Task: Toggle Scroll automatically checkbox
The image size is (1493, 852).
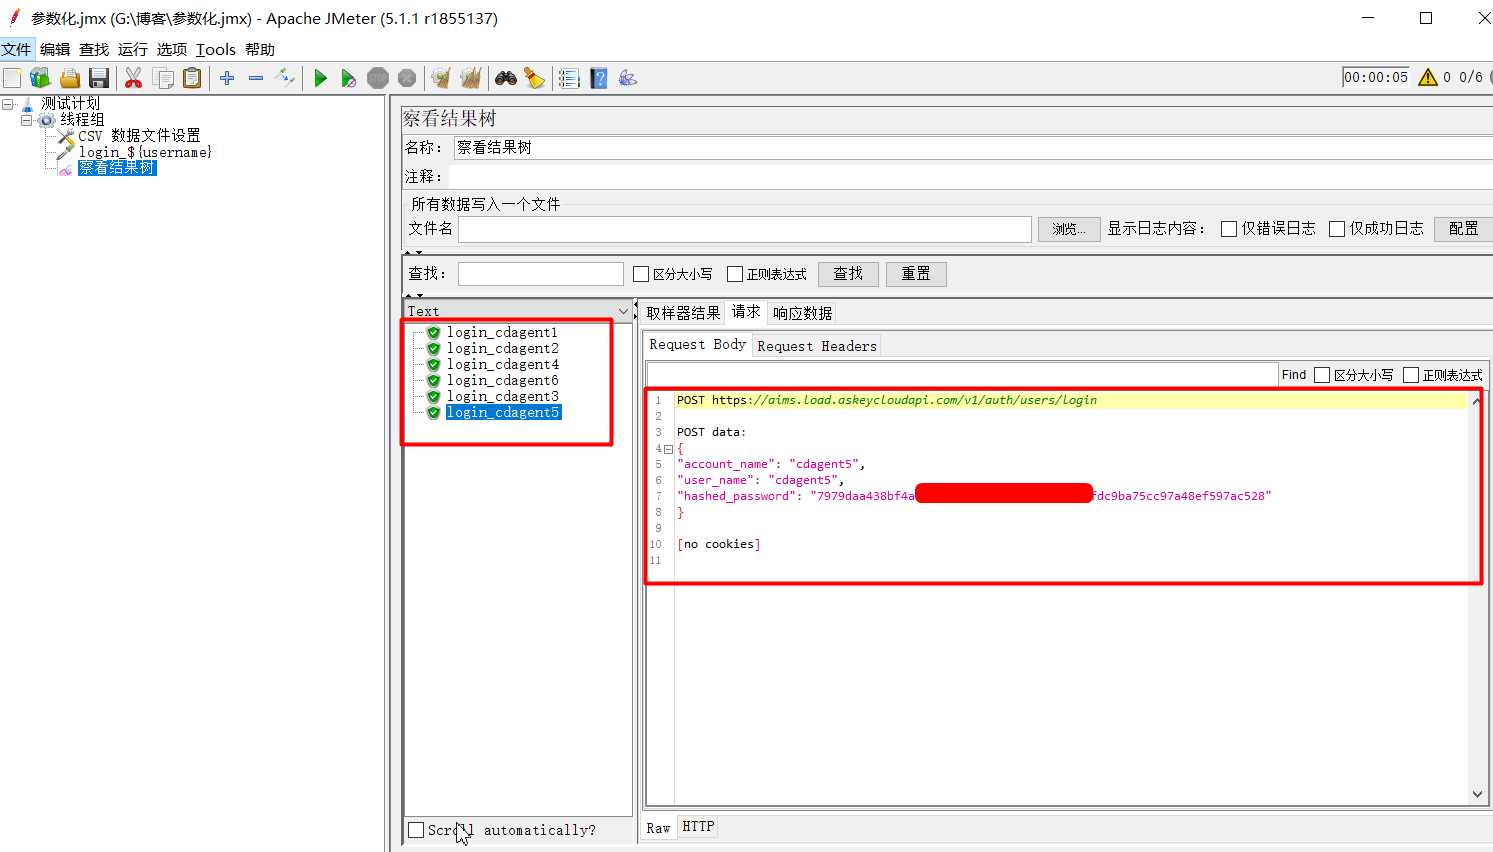Action: 416,830
